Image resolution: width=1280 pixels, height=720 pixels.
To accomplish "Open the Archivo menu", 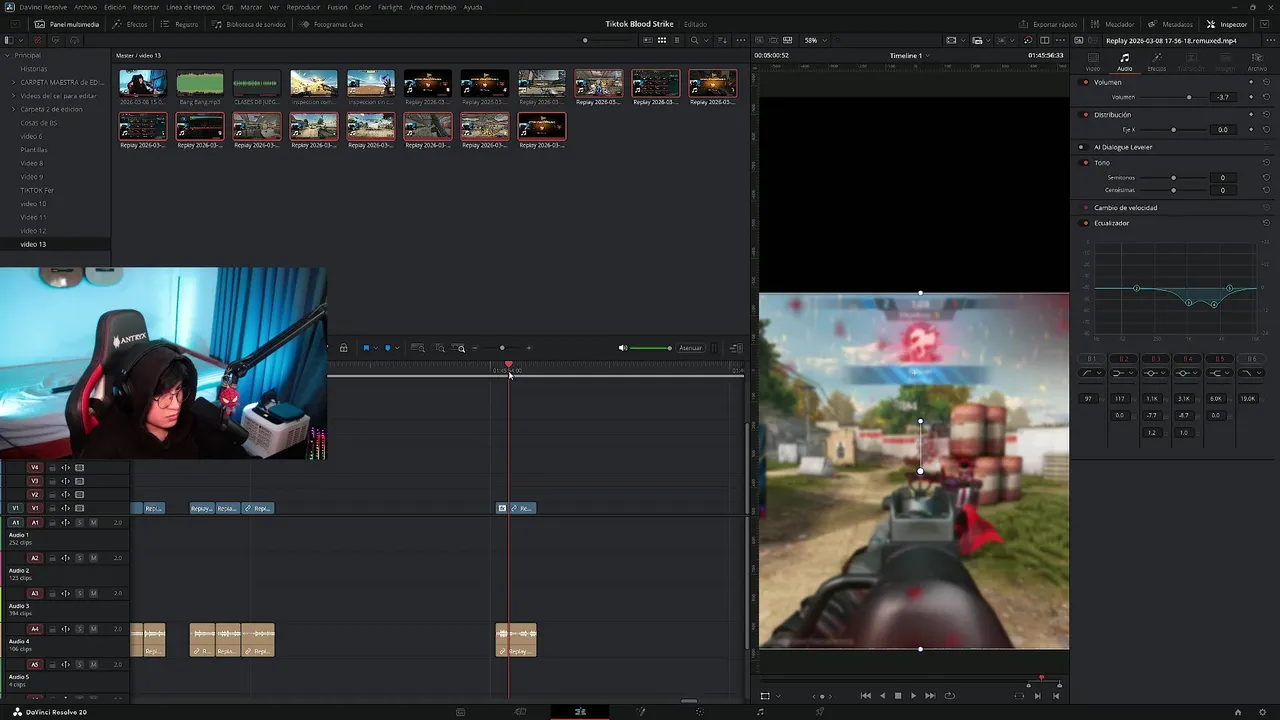I will [85, 7].
